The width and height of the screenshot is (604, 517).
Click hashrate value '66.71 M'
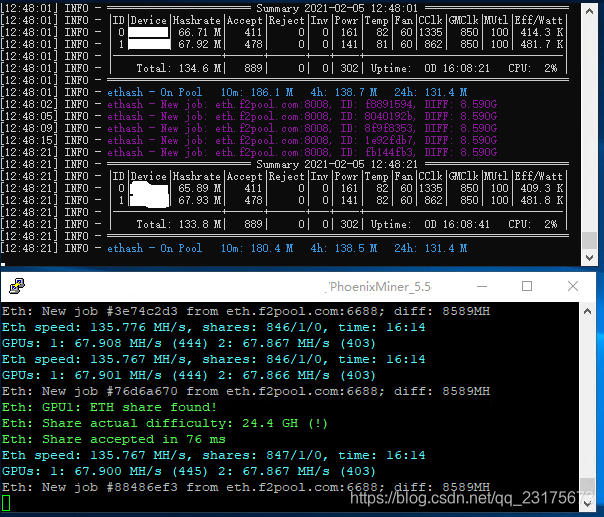[x=200, y=32]
